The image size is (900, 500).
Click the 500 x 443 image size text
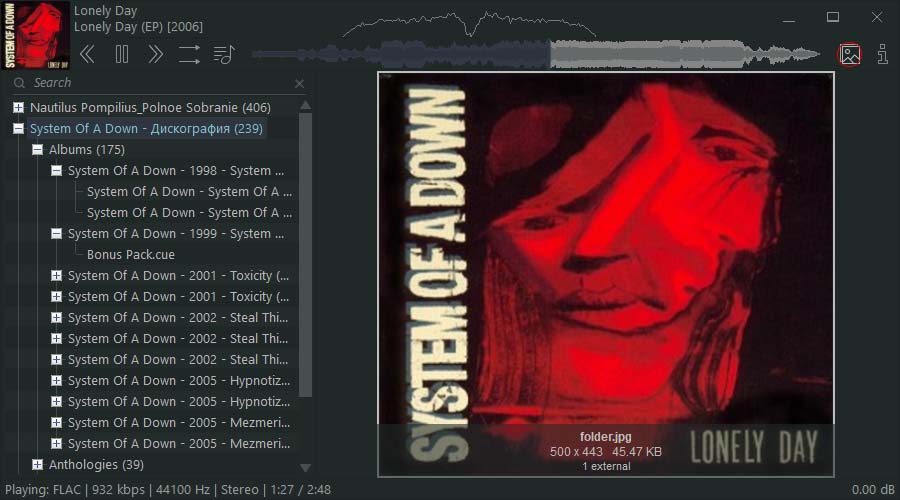[x=576, y=452]
